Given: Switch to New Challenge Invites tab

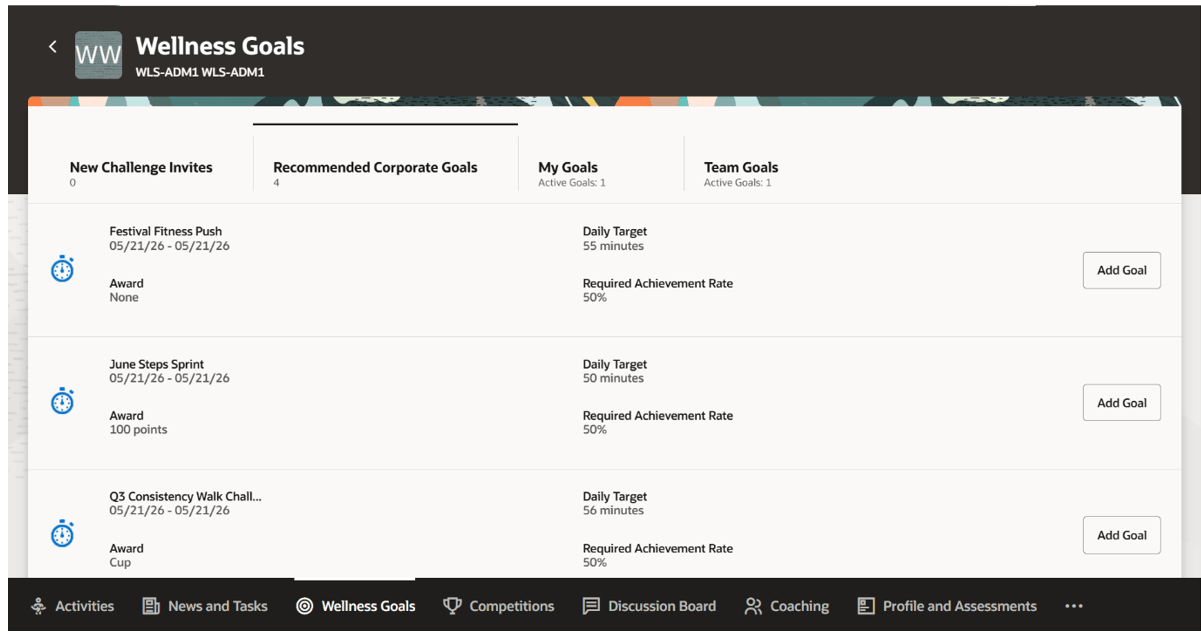Looking at the screenshot, I should 141,173.
